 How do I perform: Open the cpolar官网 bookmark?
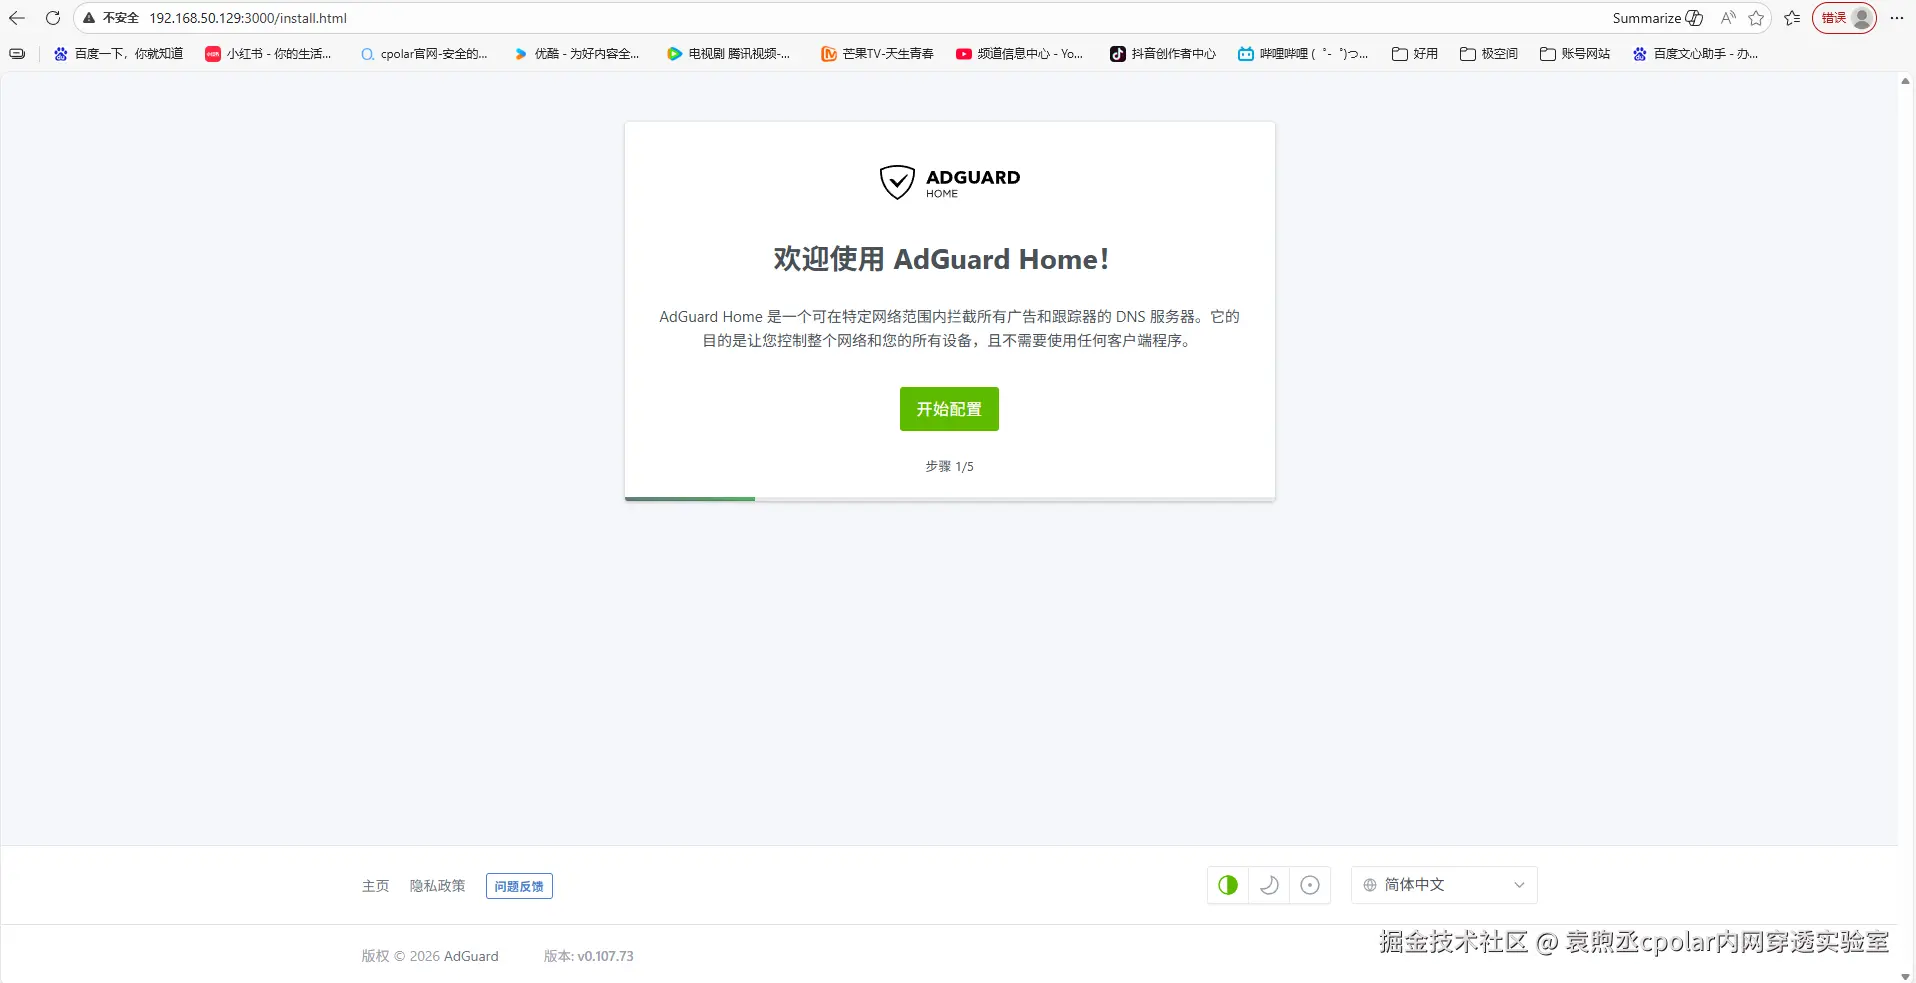tap(424, 54)
